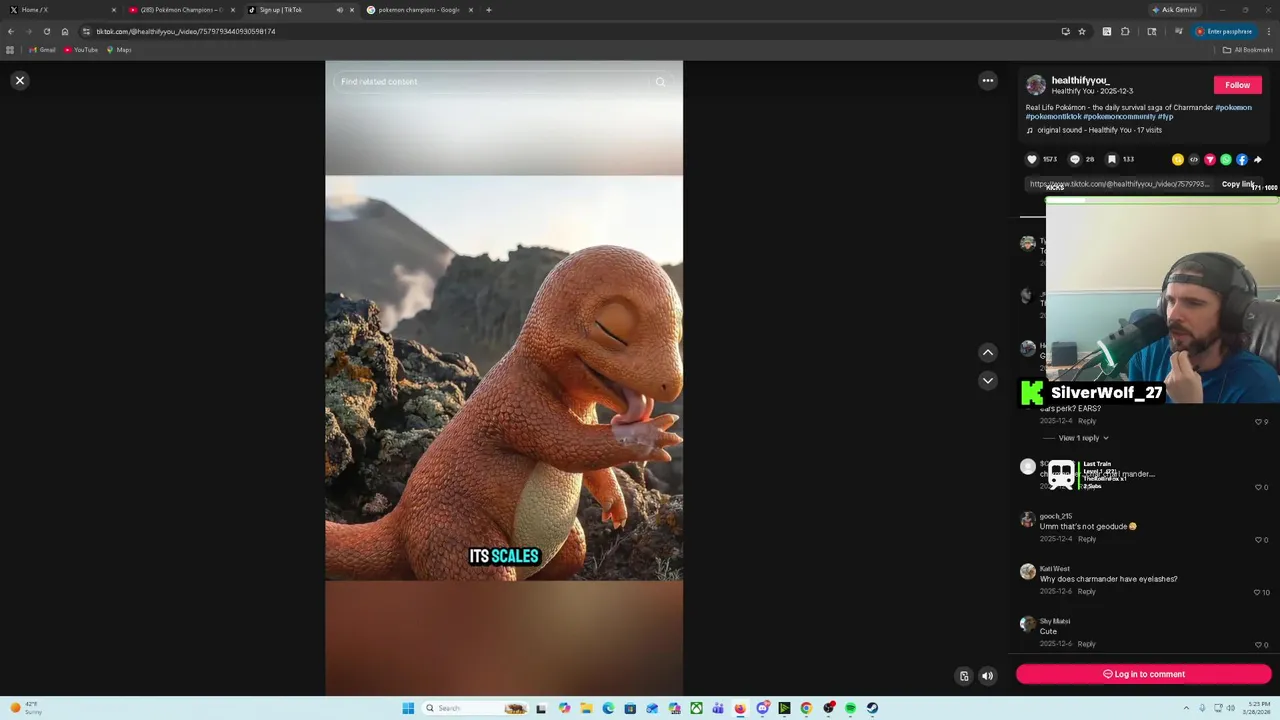The height and width of the screenshot is (720, 1280).
Task: Open healthifyyou_ profile avatar
Action: pos(1036,85)
